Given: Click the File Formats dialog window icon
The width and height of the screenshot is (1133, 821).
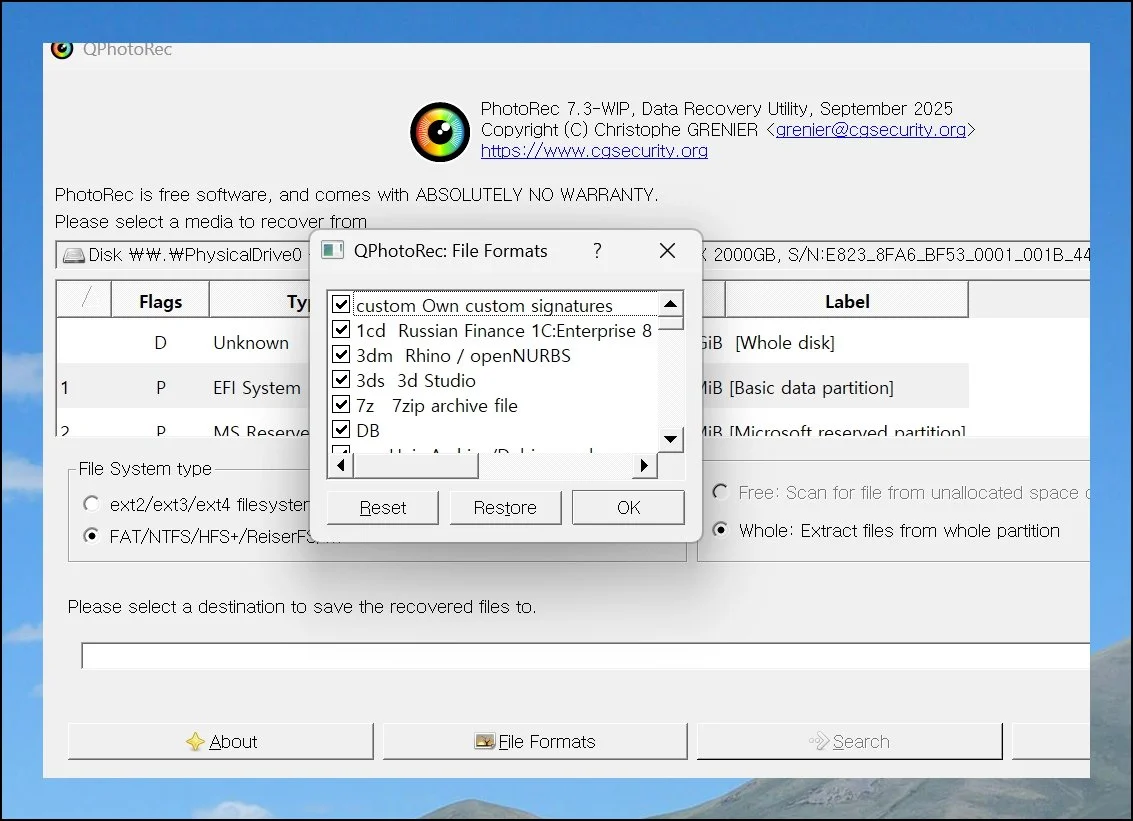Looking at the screenshot, I should (x=333, y=250).
